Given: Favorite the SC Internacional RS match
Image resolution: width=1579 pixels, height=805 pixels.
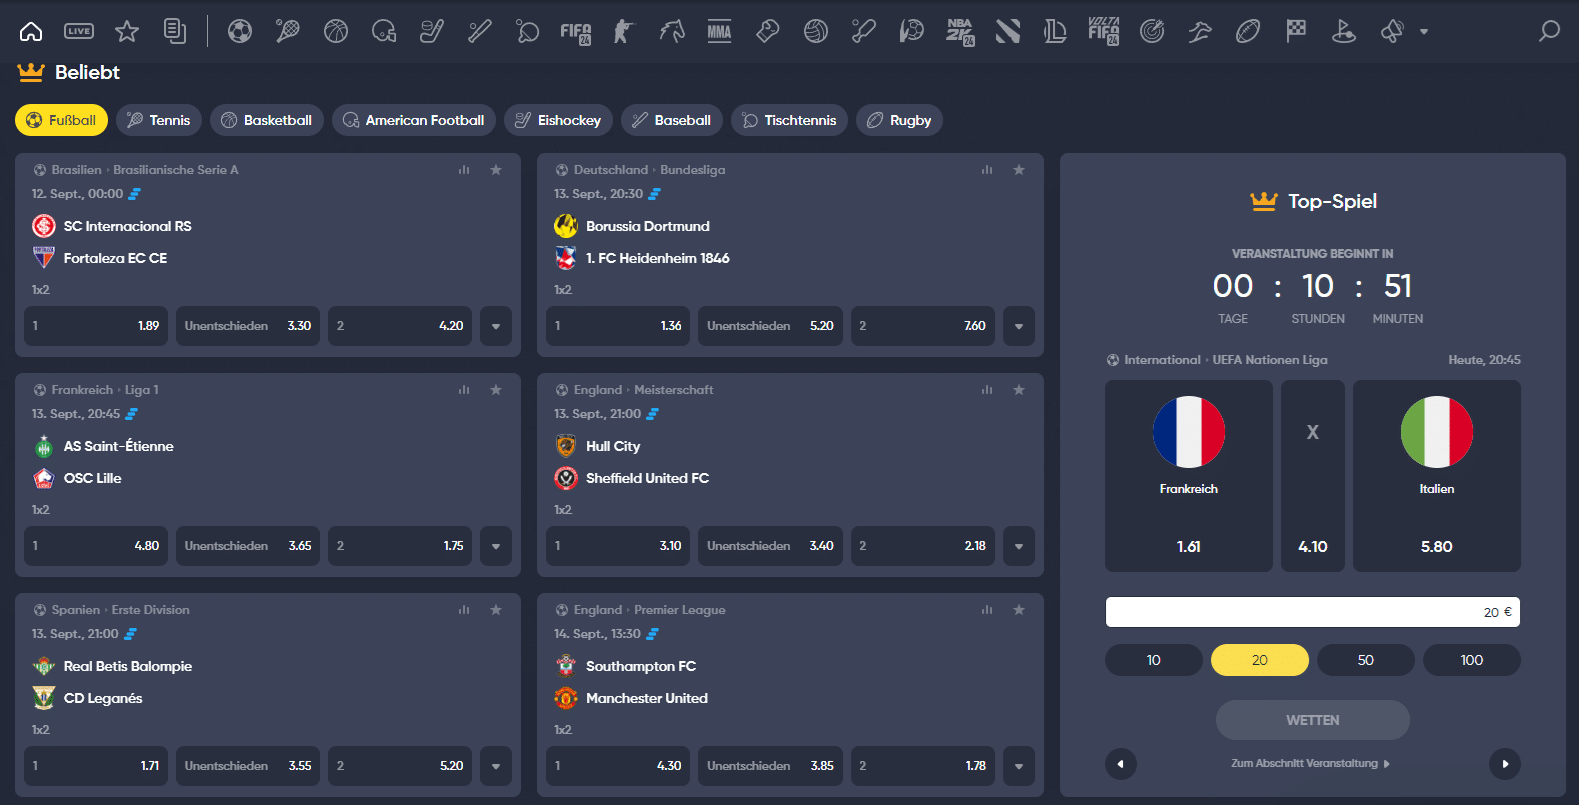Looking at the screenshot, I should click(496, 170).
